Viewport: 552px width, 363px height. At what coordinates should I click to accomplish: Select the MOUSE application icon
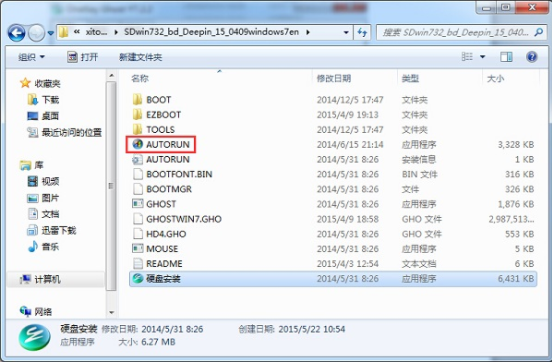[x=137, y=249]
